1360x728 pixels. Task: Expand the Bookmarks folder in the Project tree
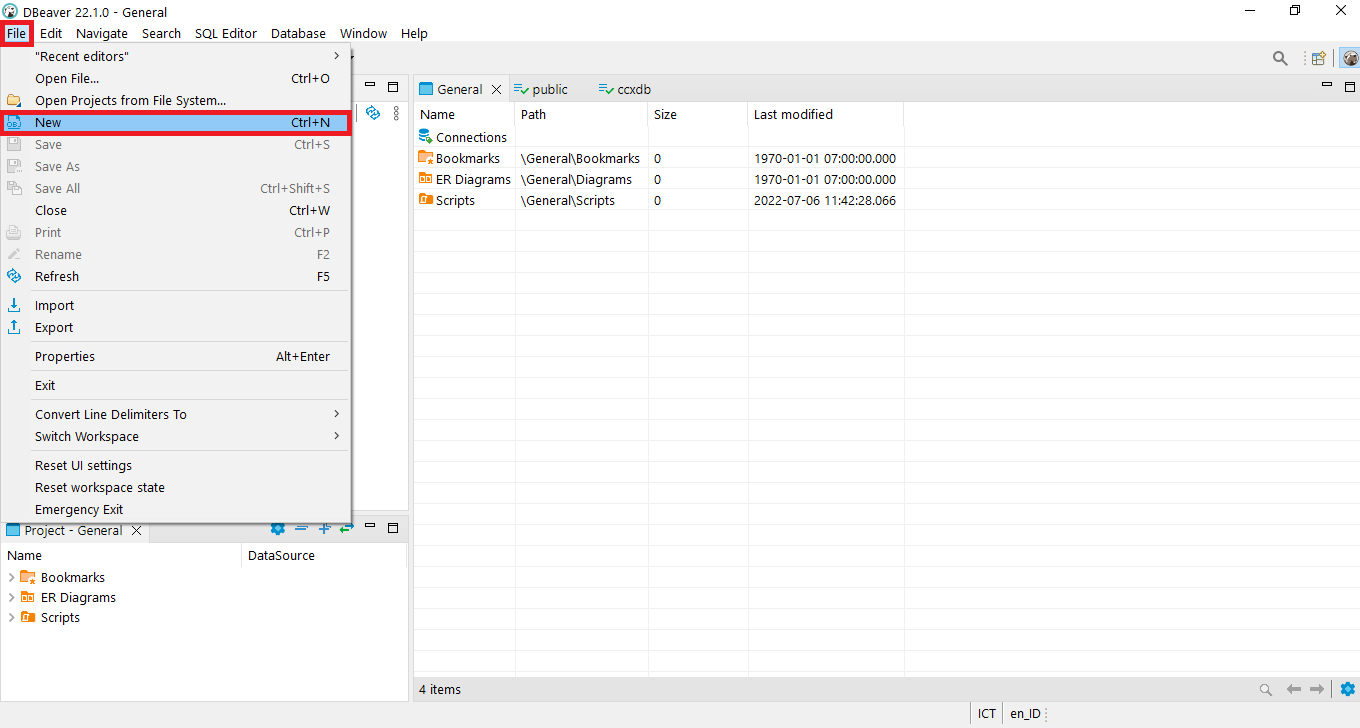click(x=12, y=577)
